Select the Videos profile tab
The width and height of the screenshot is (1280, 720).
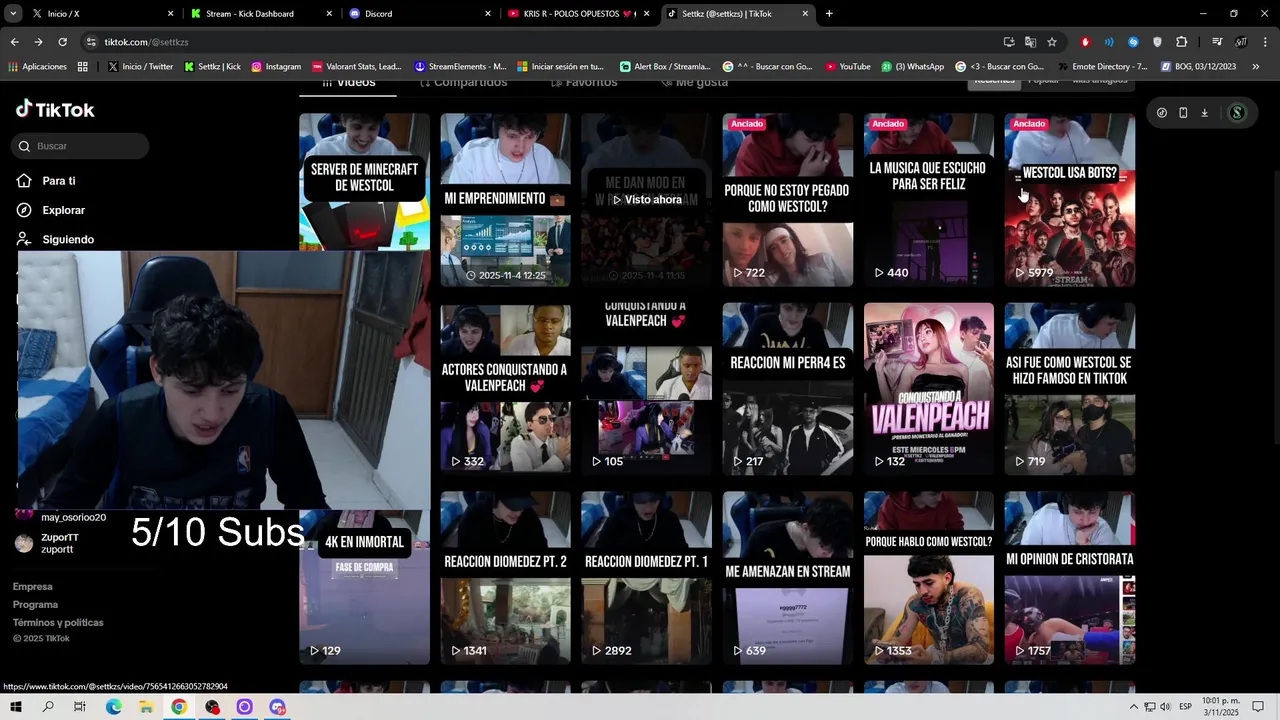click(x=348, y=84)
